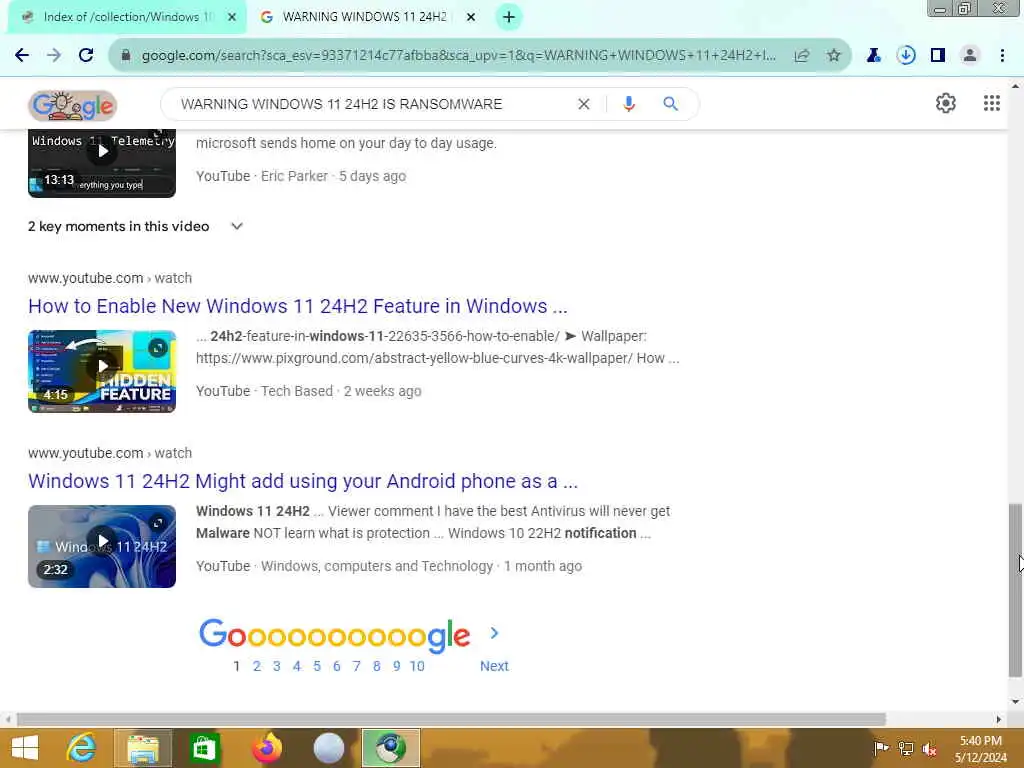This screenshot has width=1024, height=768.
Task: Click the Next results page link
Action: [494, 666]
